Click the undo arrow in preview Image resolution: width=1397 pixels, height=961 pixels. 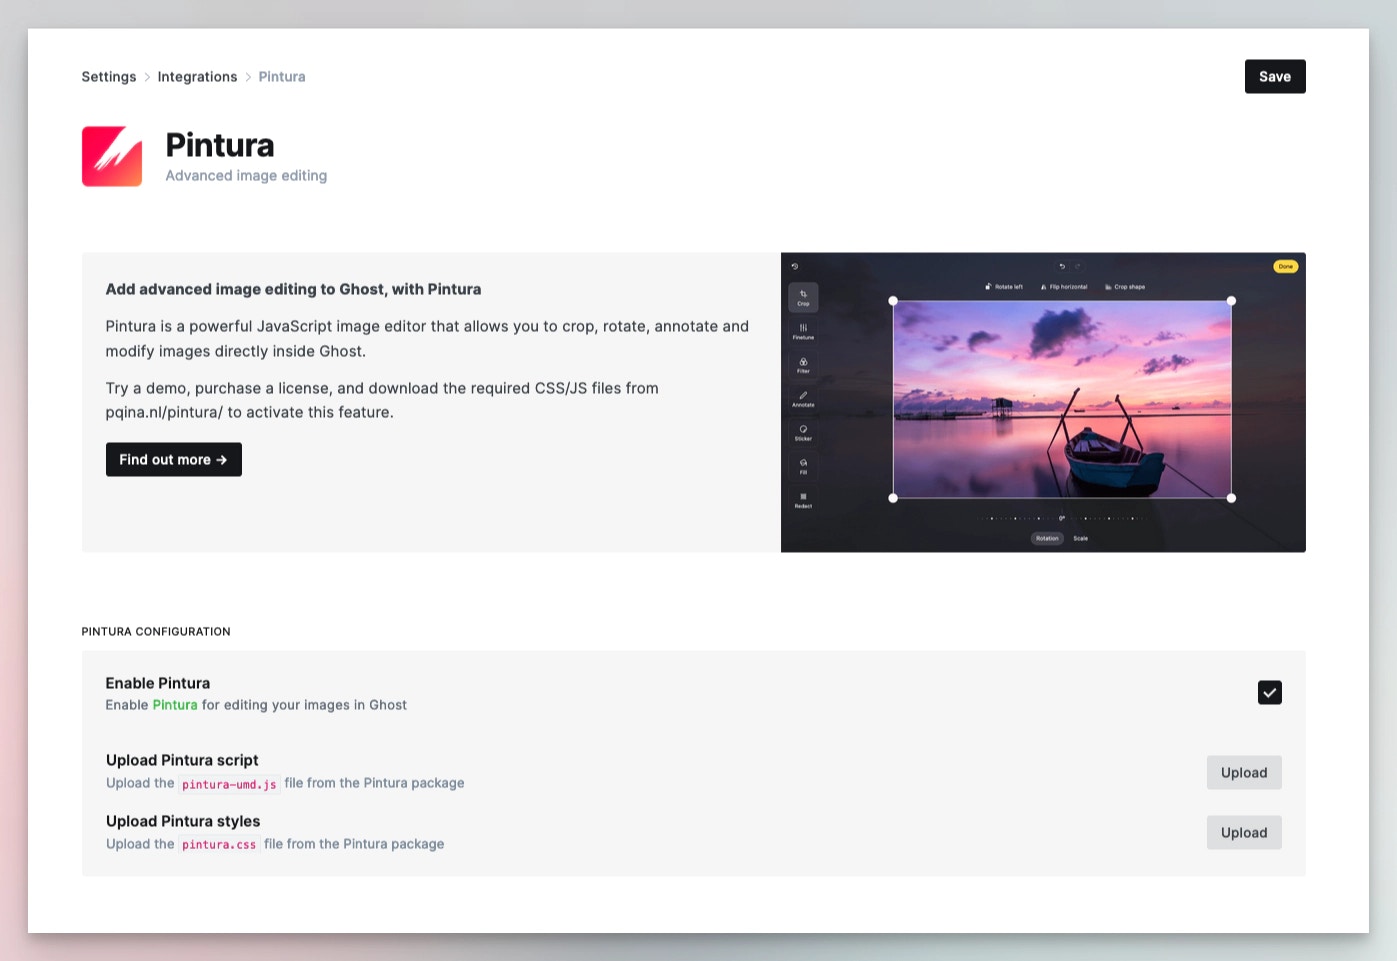1062,267
